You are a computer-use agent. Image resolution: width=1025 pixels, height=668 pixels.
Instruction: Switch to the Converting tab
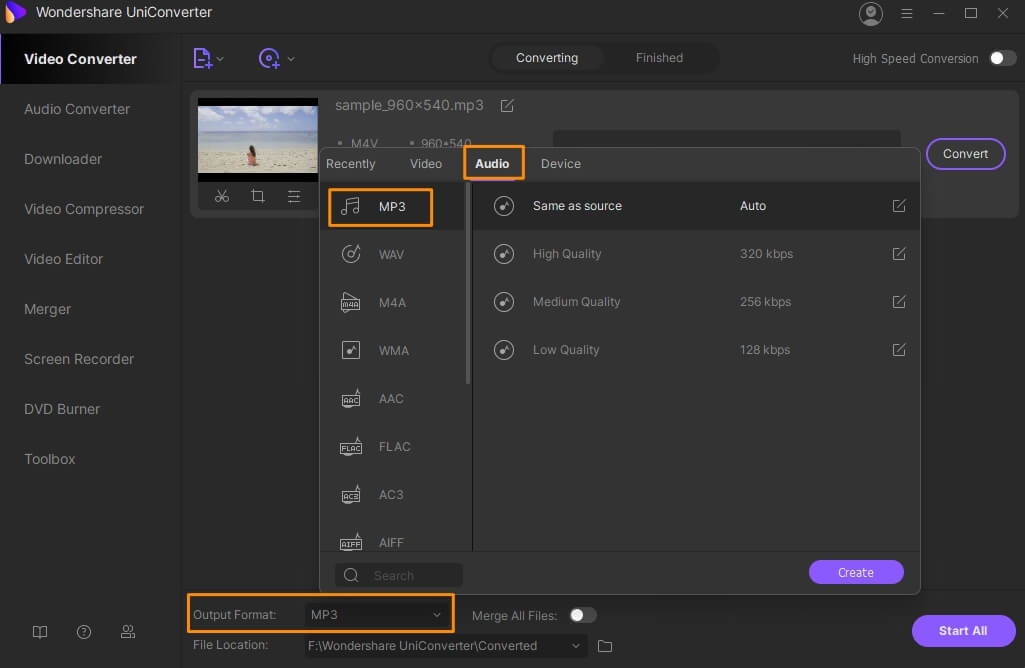tap(546, 58)
